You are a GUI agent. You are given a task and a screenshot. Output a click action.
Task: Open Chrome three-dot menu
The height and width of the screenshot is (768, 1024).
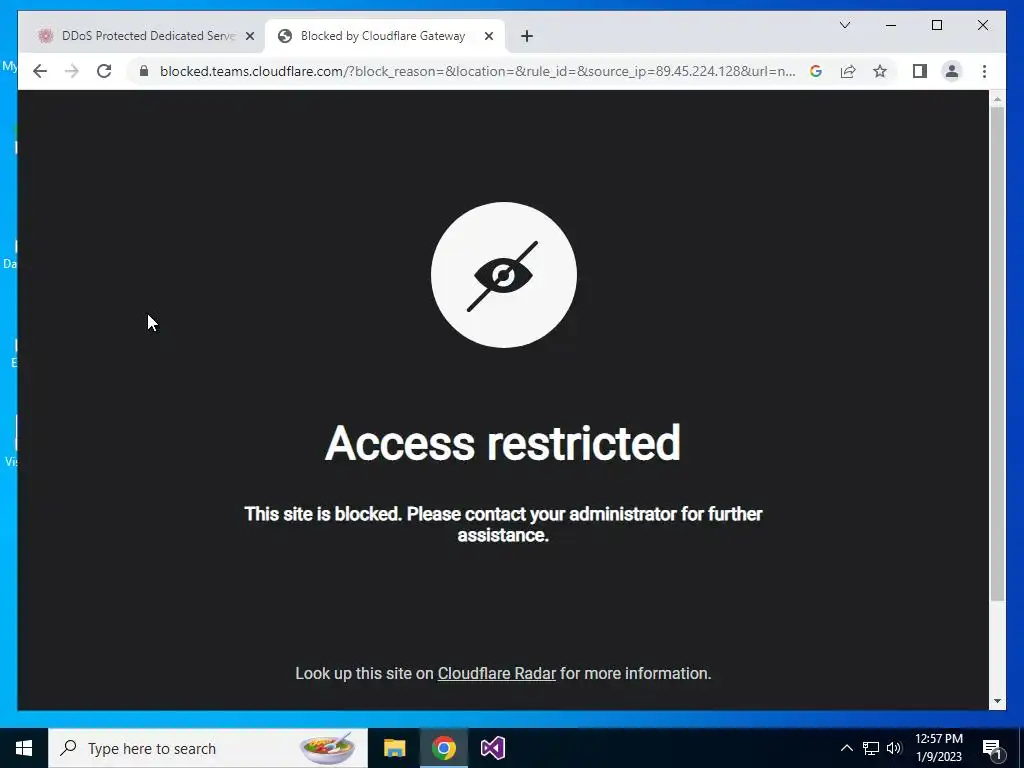[x=984, y=71]
